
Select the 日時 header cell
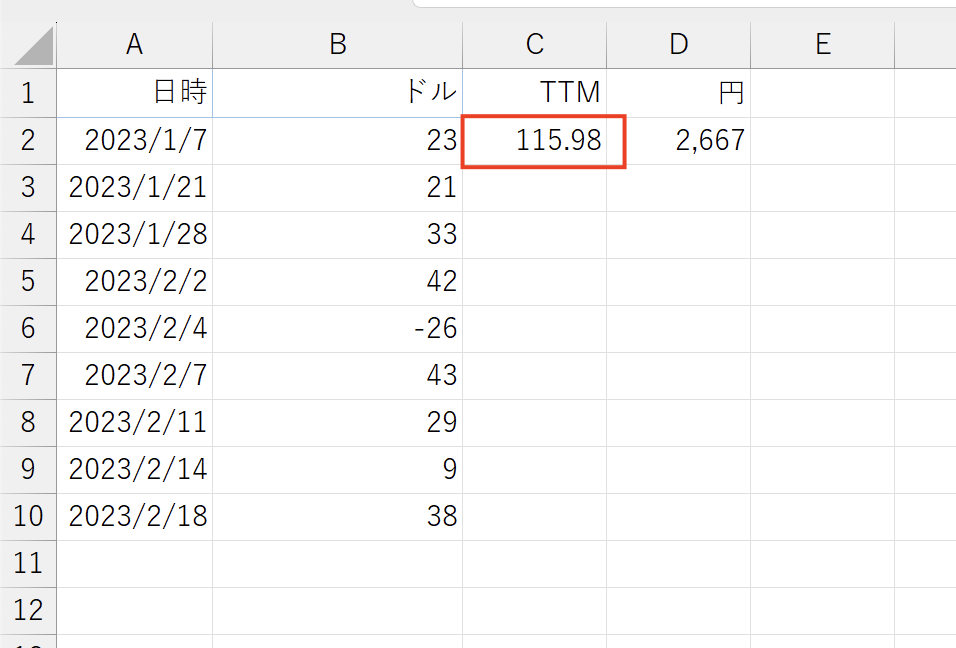(x=135, y=93)
